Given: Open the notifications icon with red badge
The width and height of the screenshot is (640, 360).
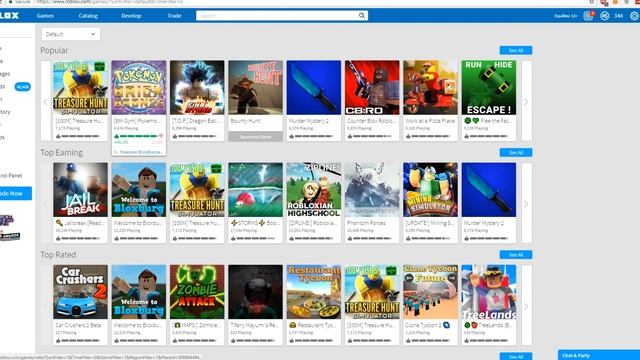Looking at the screenshot, I should tap(588, 16).
